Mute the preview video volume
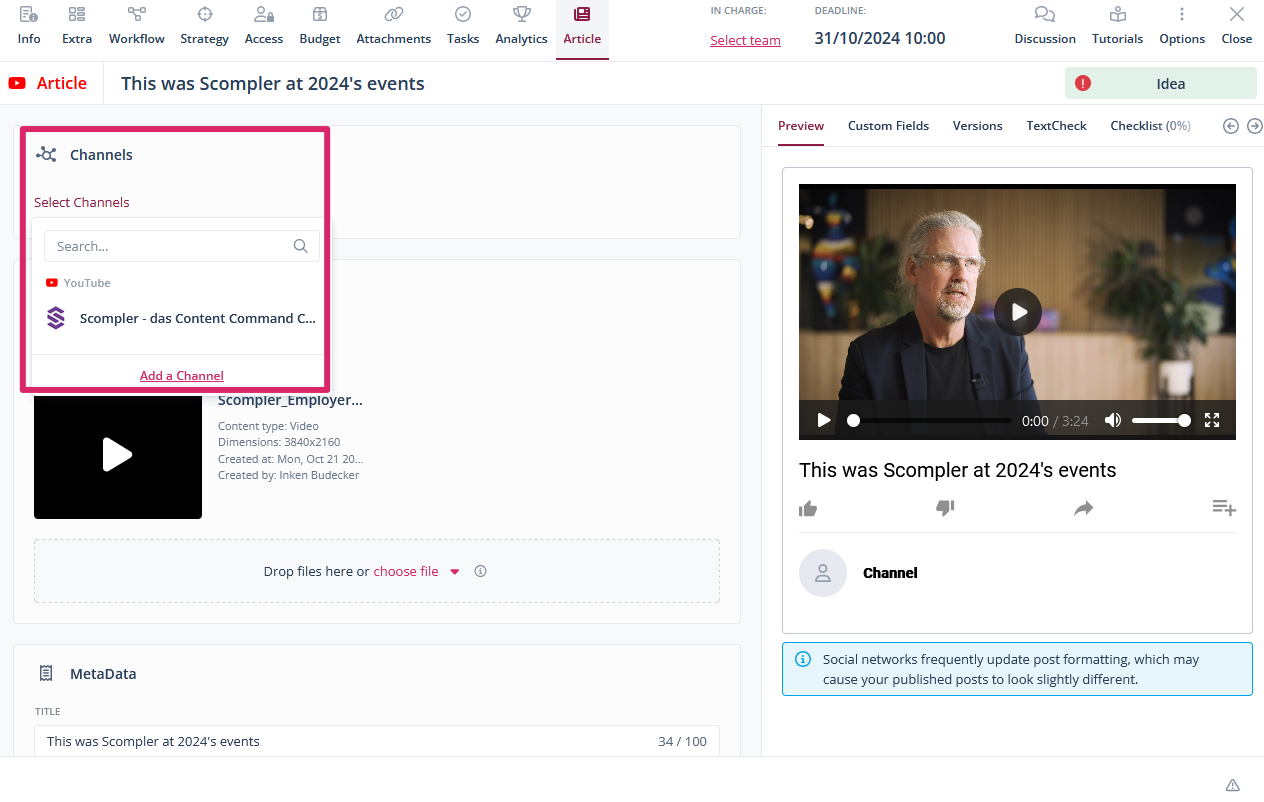This screenshot has width=1264, height=802. (1113, 421)
